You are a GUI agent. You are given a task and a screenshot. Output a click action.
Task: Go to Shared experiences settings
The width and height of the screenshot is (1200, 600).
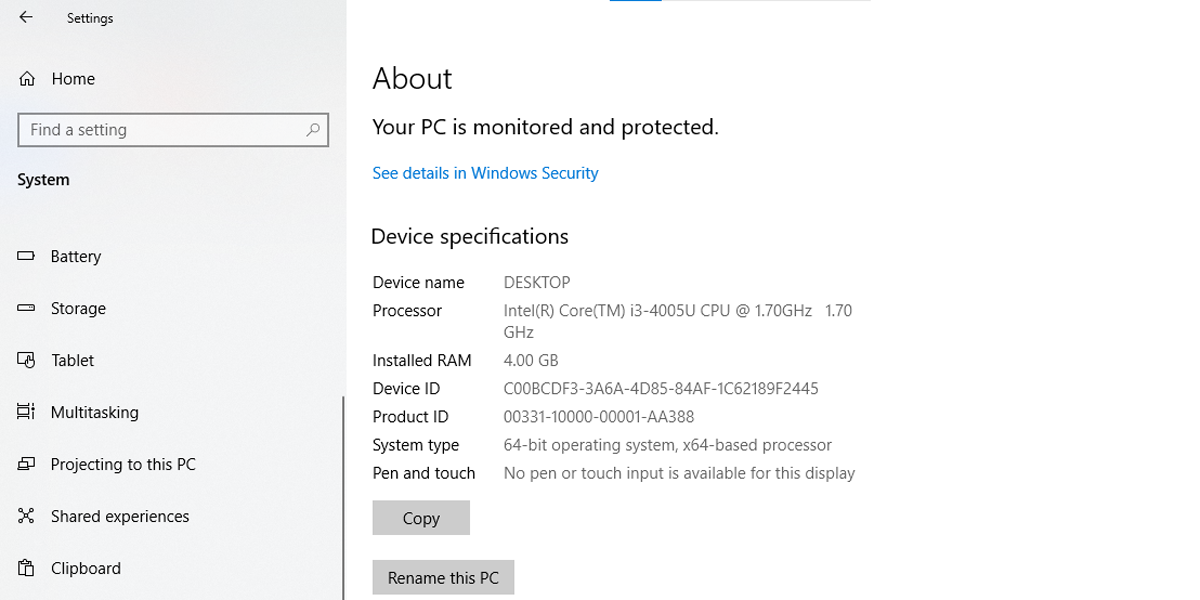tap(120, 516)
